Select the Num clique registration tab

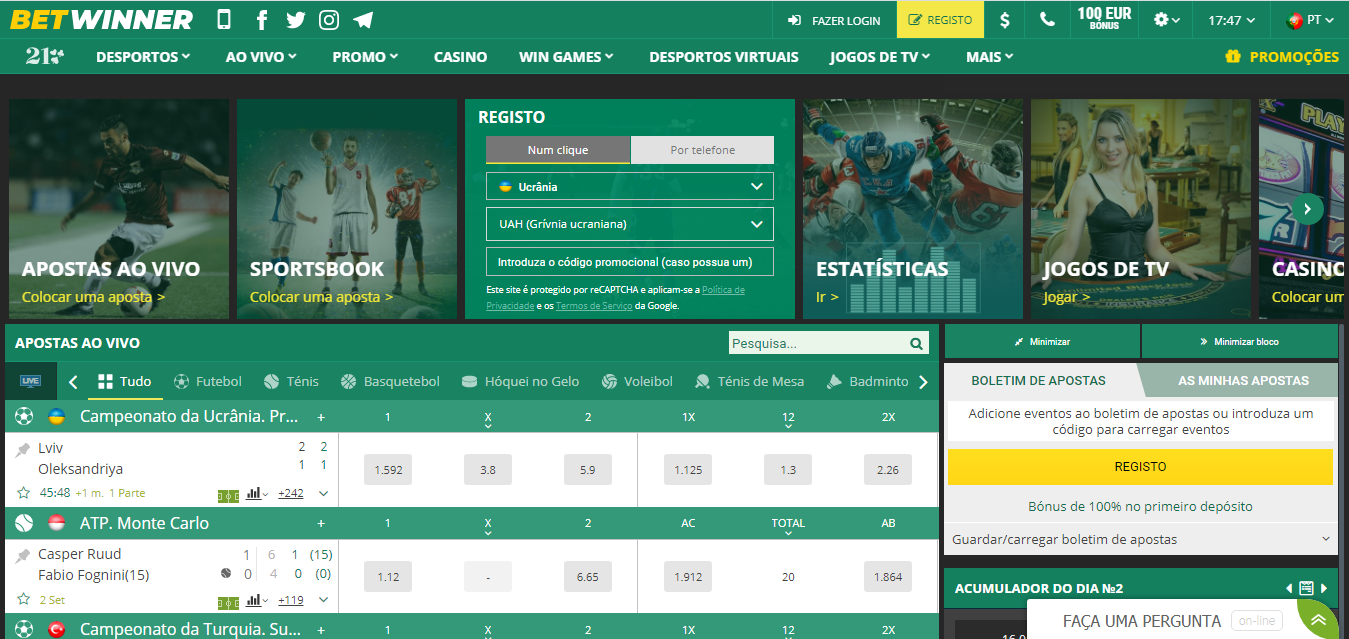click(x=558, y=150)
